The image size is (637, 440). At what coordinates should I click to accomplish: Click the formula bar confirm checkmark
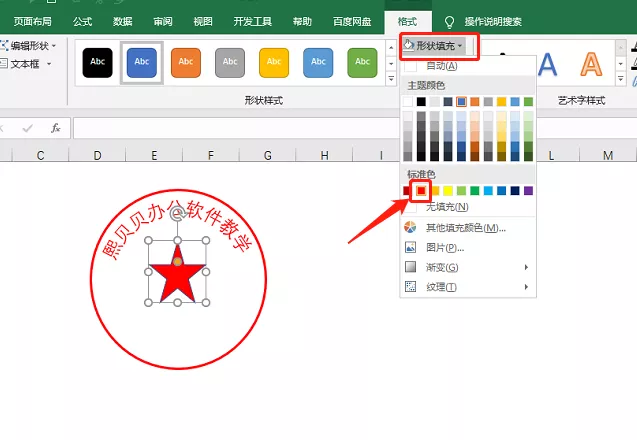click(x=28, y=129)
